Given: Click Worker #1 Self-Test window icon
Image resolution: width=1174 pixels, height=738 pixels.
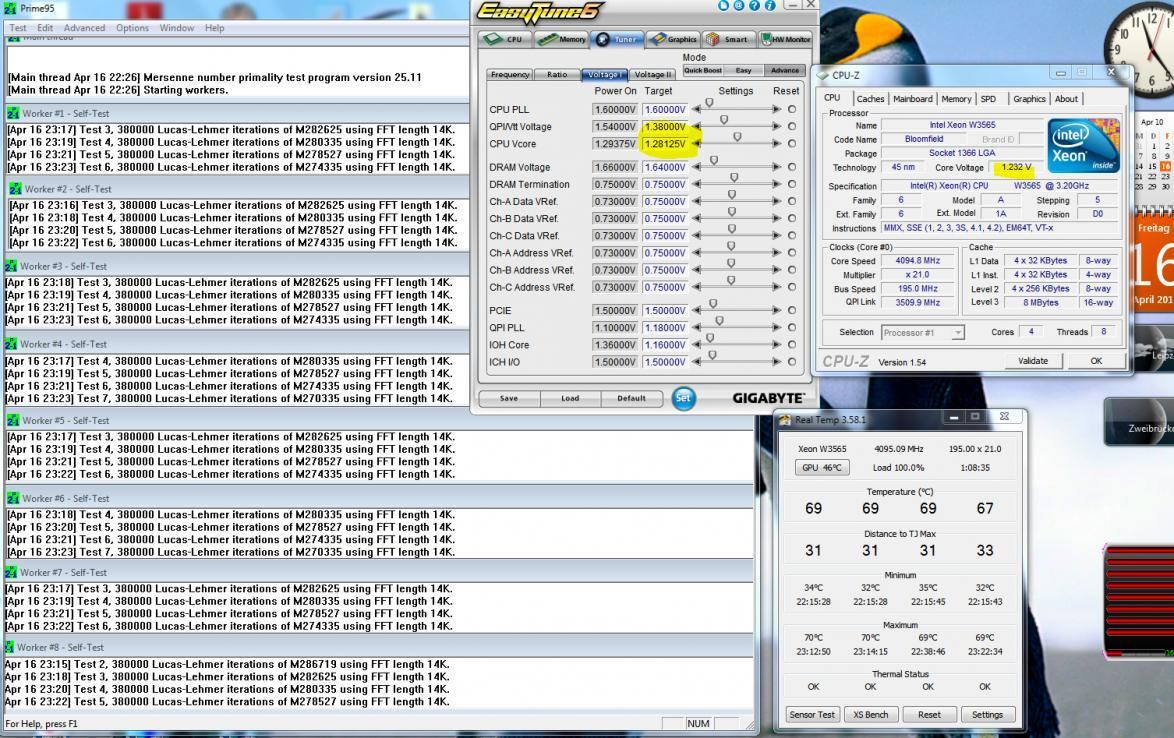Looking at the screenshot, I should (13, 113).
